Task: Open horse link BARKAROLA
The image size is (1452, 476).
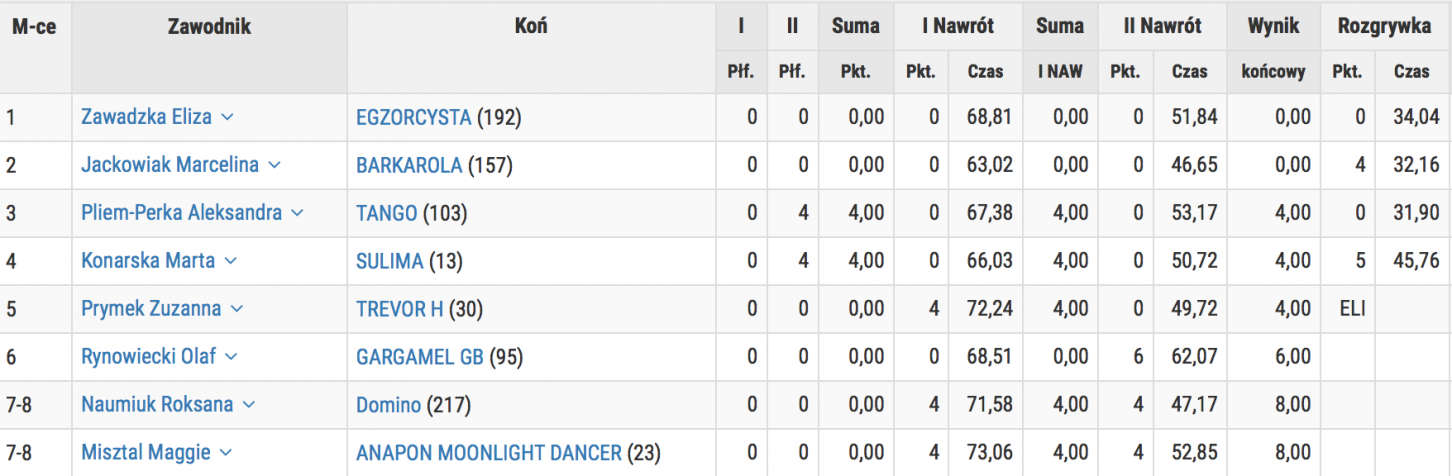Action: (x=409, y=165)
